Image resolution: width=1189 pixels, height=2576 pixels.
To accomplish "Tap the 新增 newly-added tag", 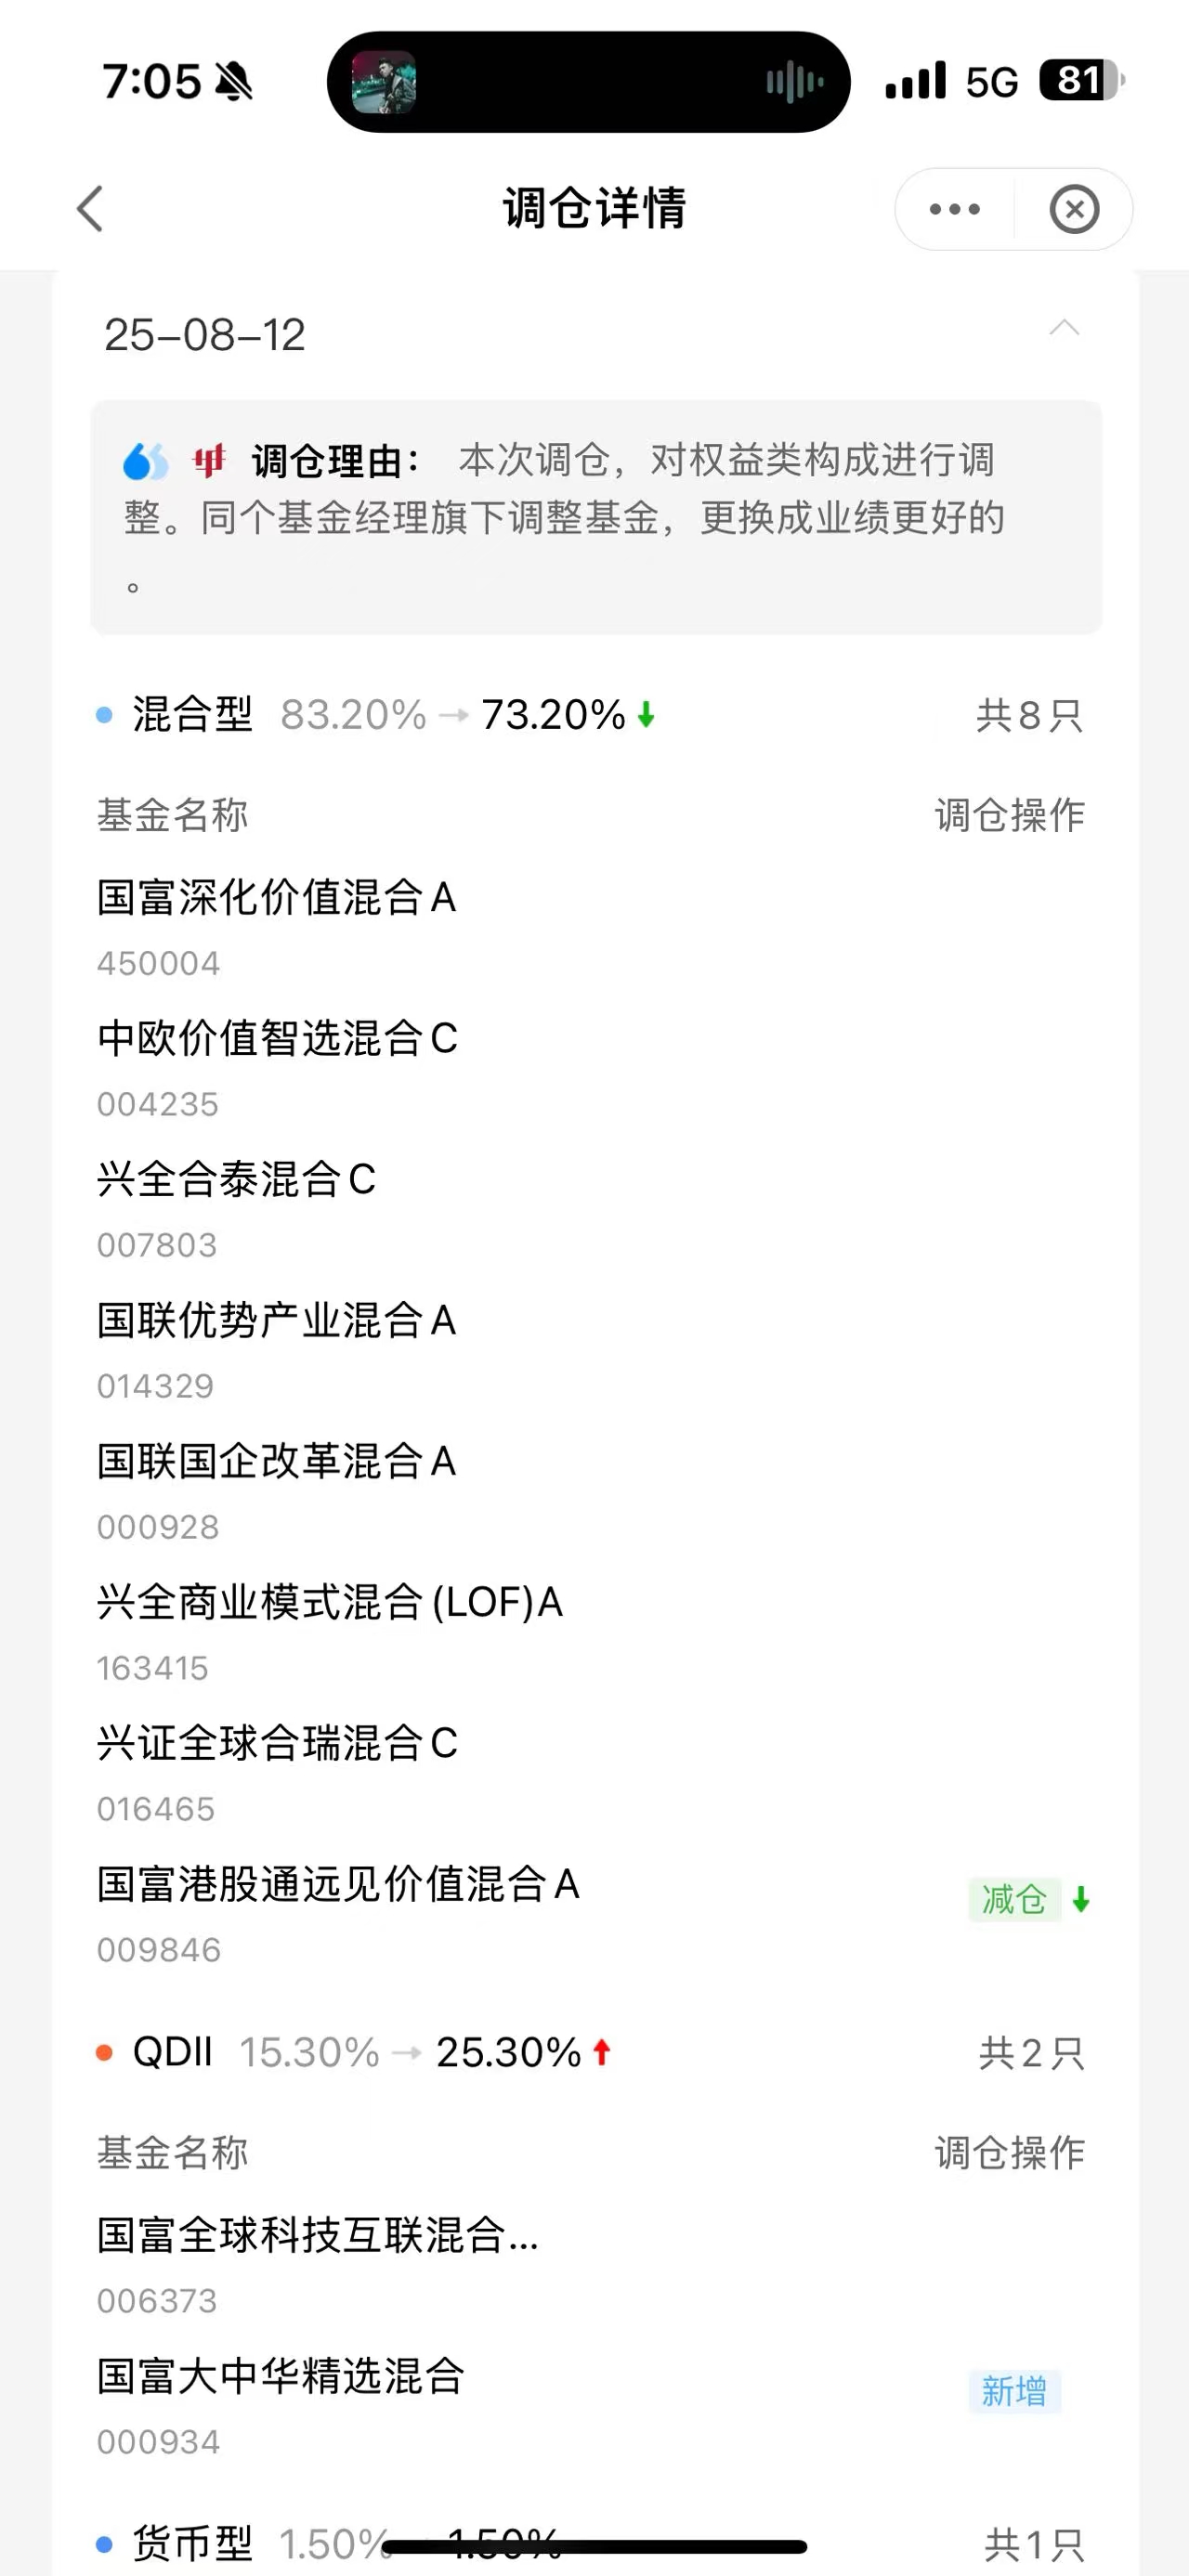I will click(1014, 2391).
